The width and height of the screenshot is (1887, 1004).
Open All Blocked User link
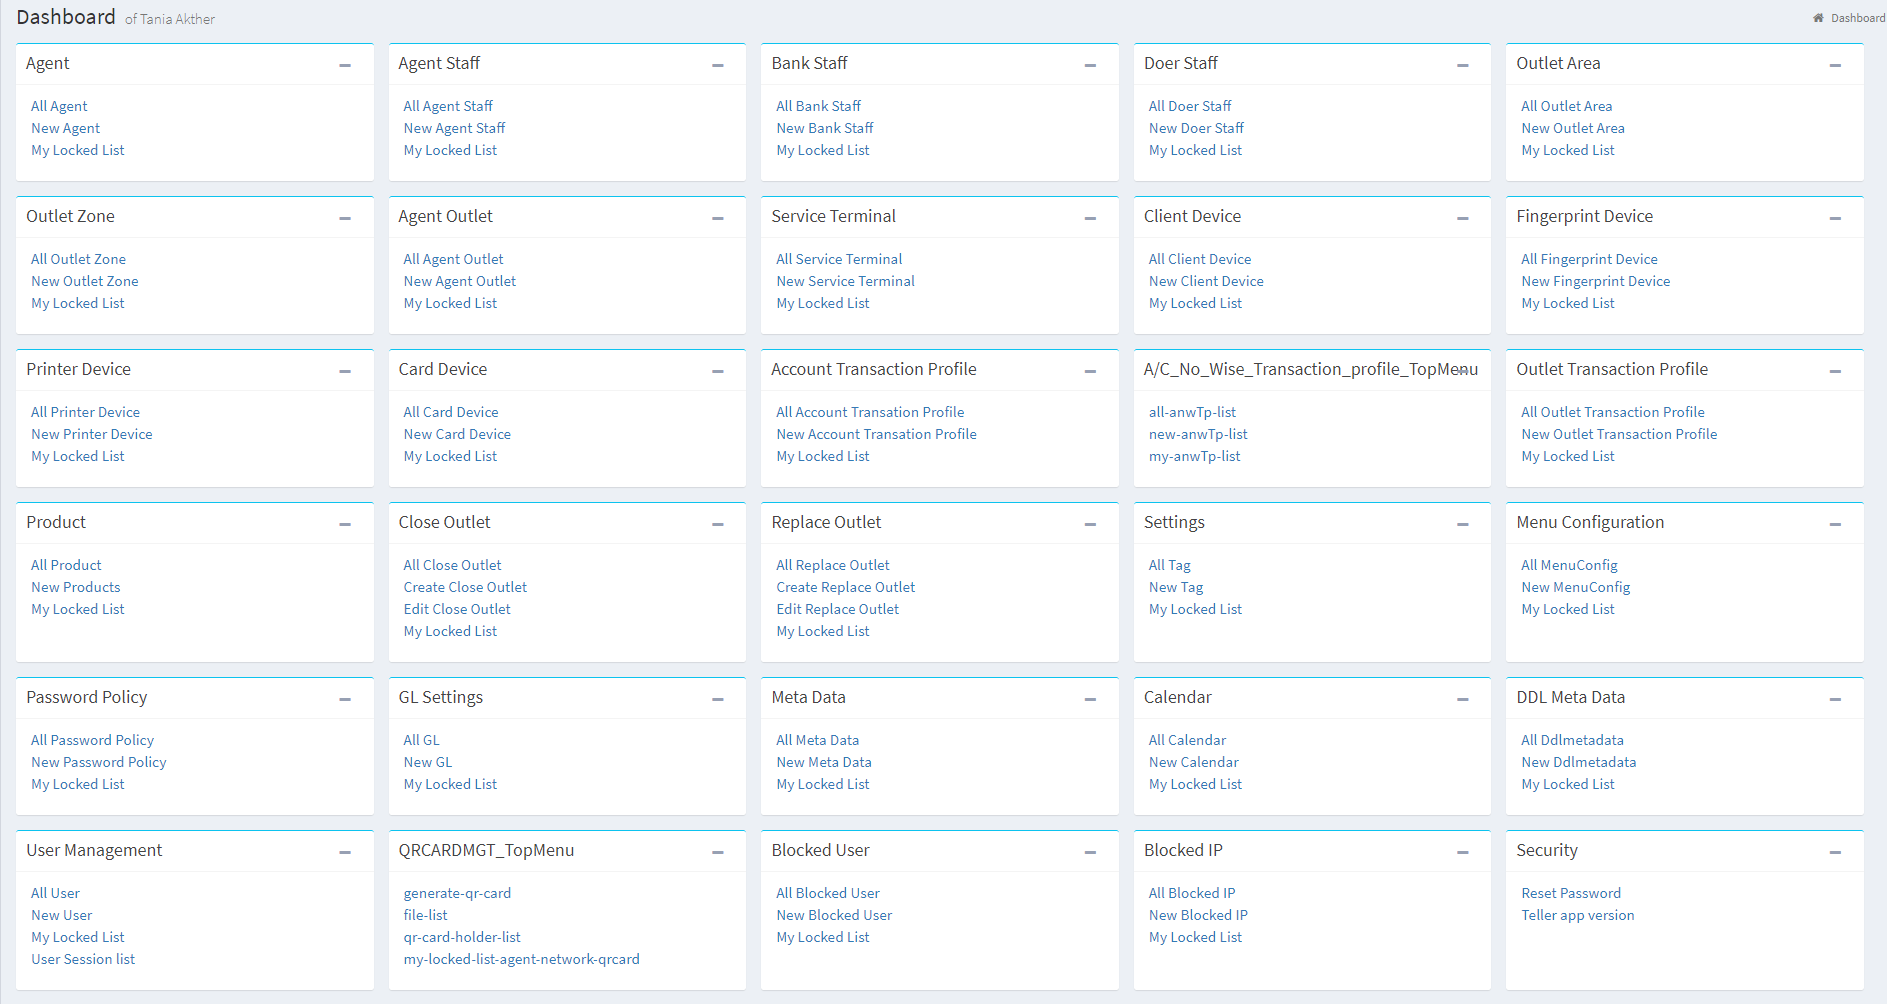click(827, 893)
